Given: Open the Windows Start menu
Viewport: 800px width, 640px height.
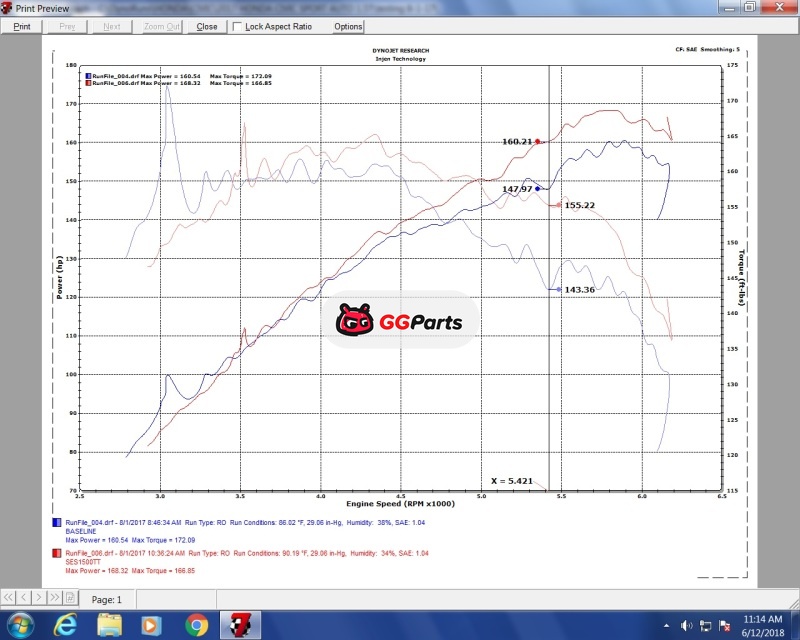Looking at the screenshot, I should (x=20, y=626).
